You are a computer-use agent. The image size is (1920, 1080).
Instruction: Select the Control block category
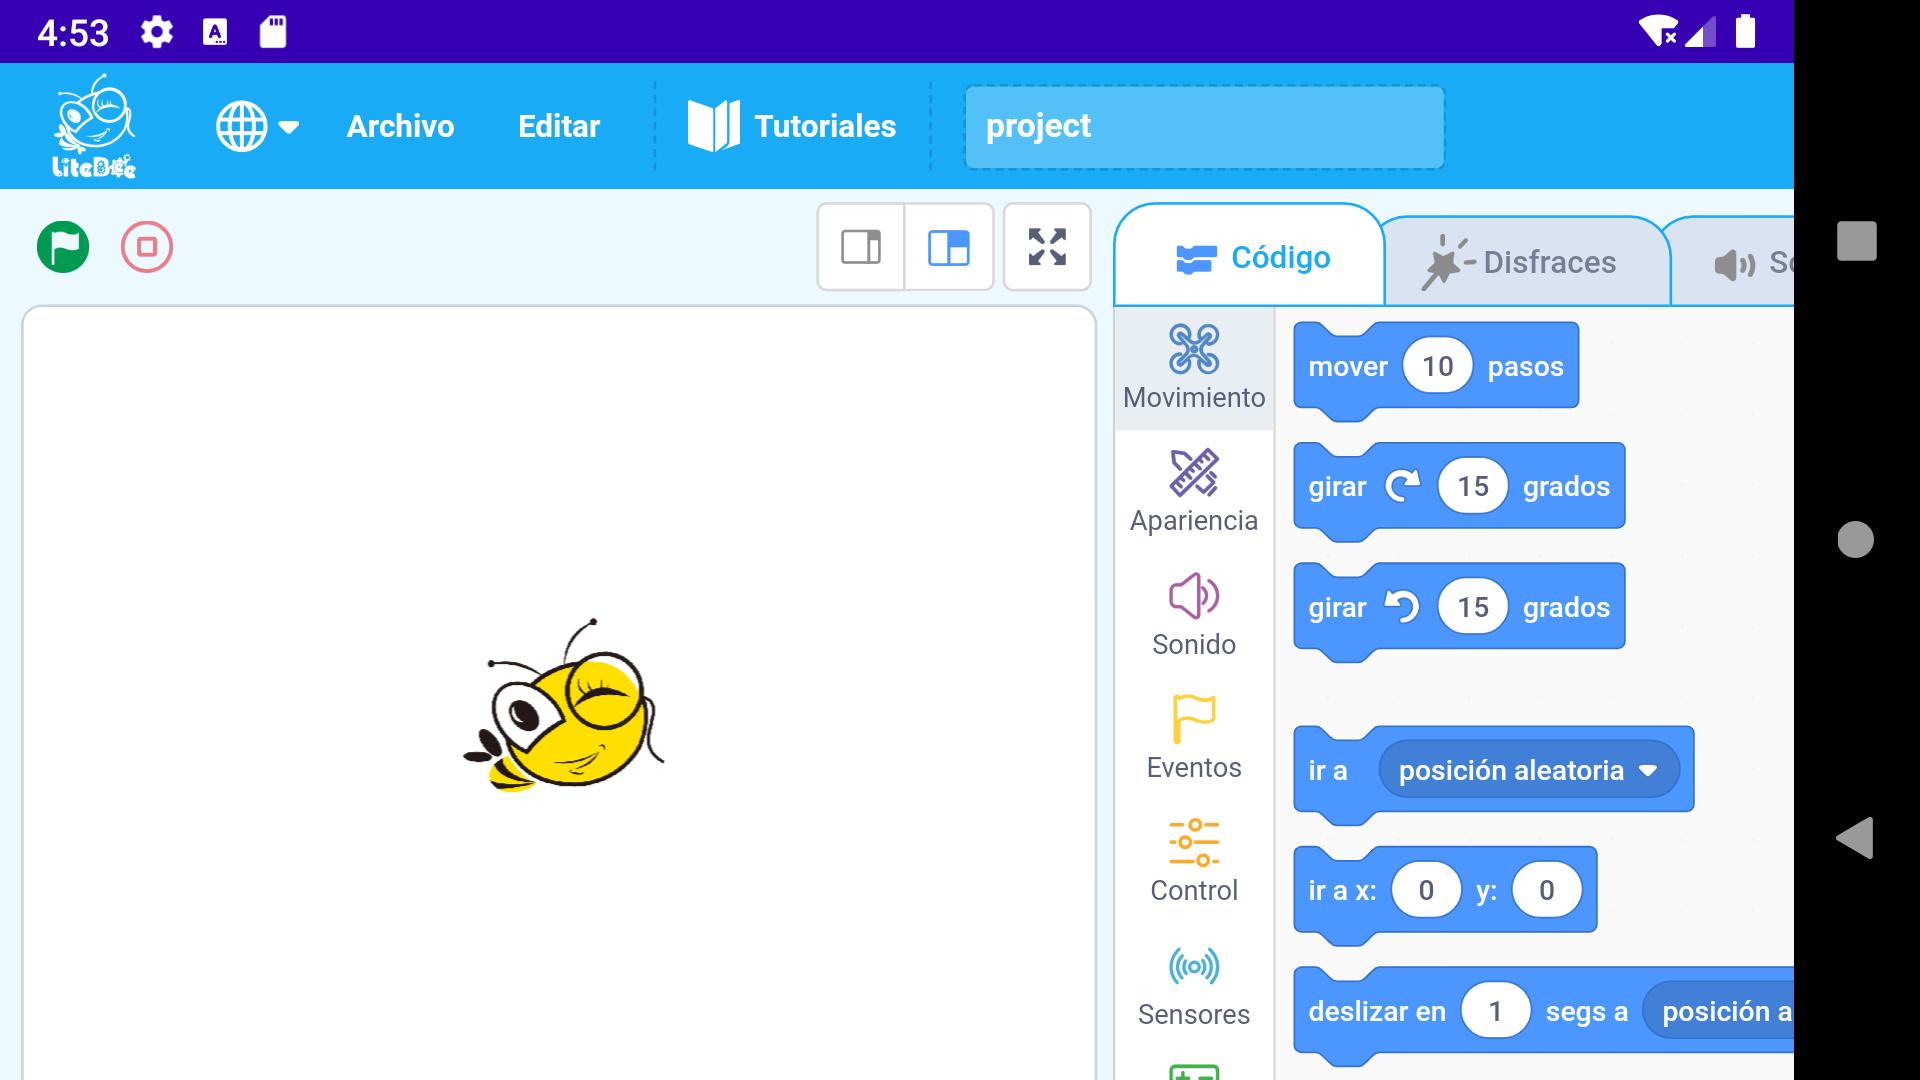[1194, 861]
